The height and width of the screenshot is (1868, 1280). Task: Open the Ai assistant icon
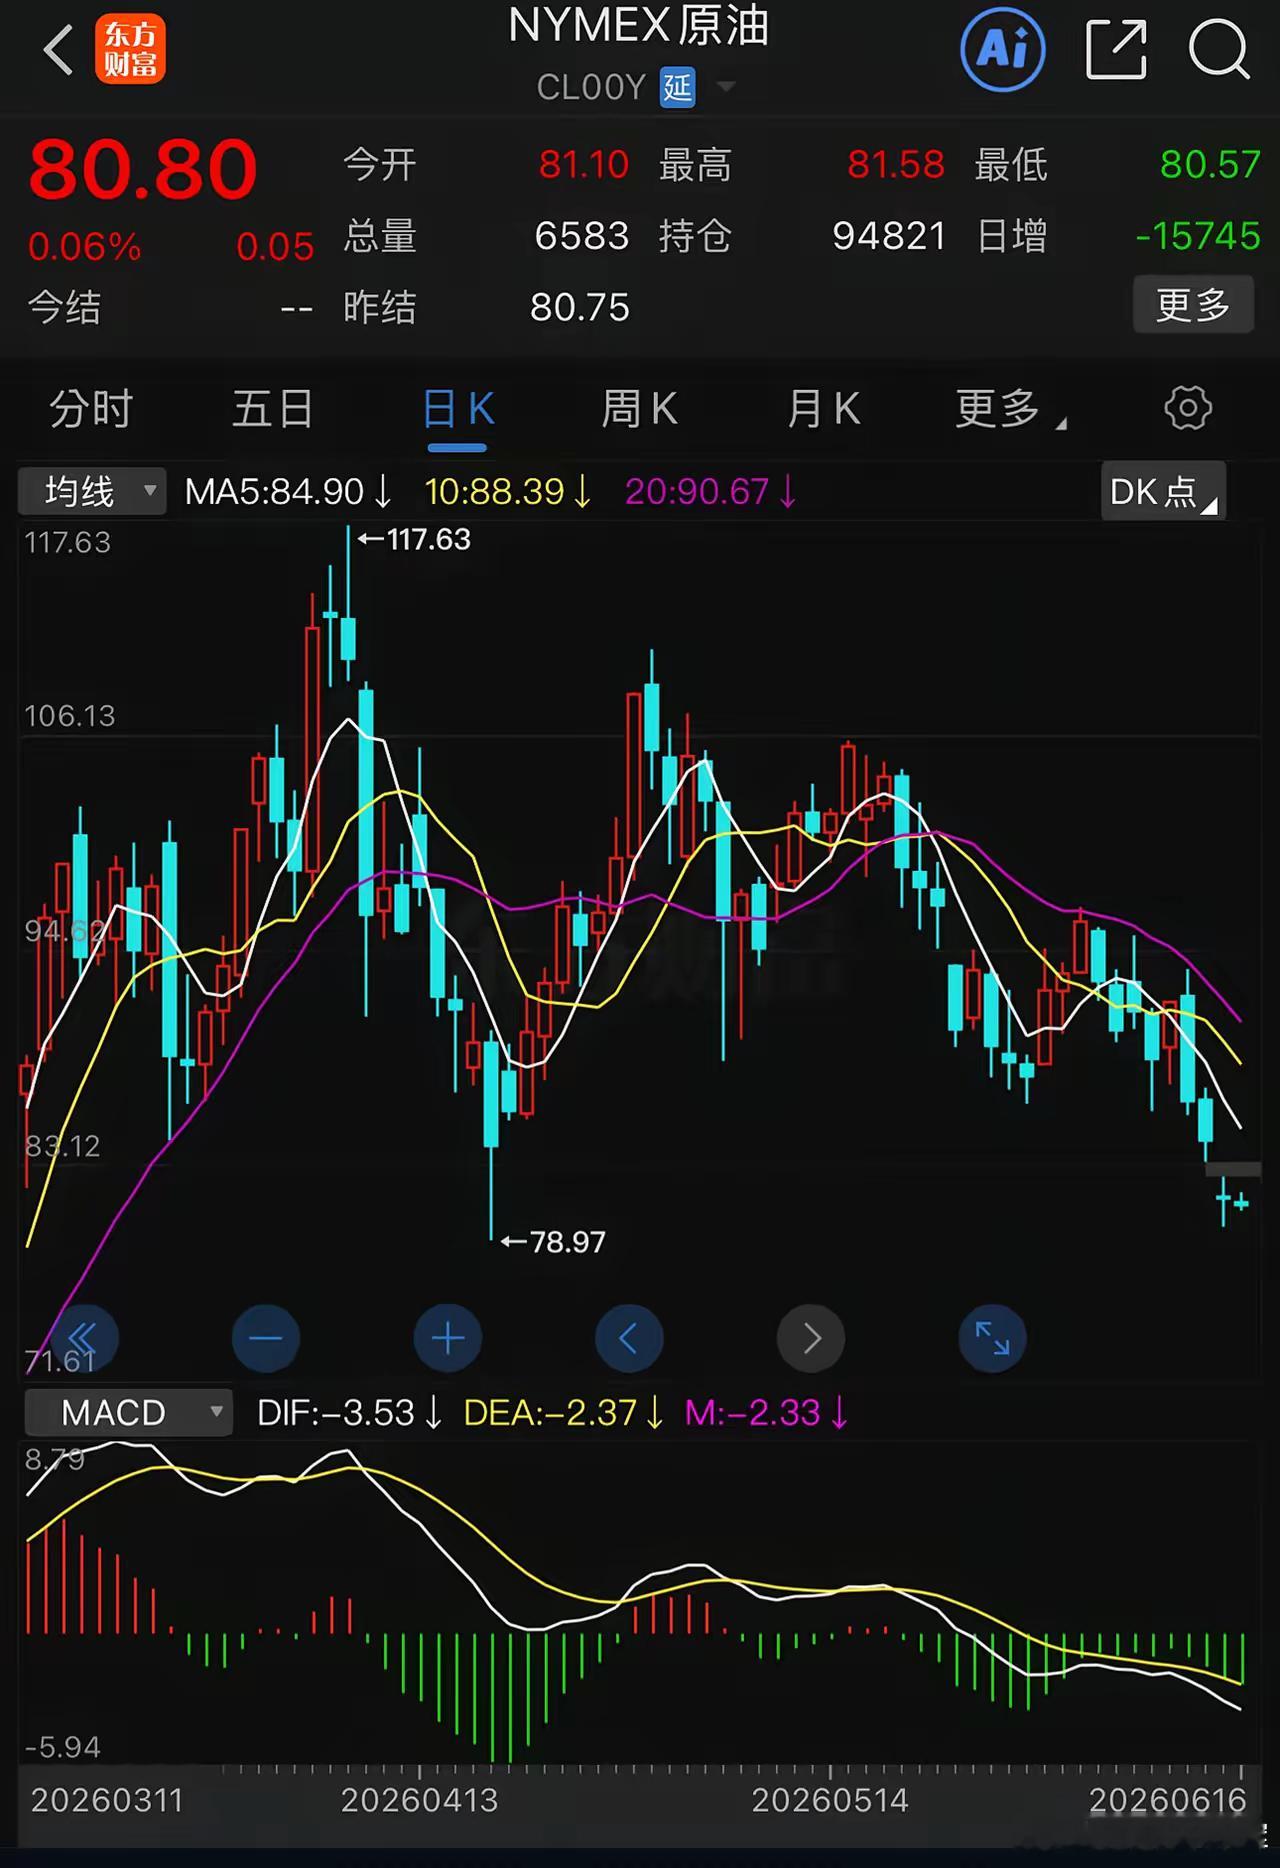(x=1003, y=48)
